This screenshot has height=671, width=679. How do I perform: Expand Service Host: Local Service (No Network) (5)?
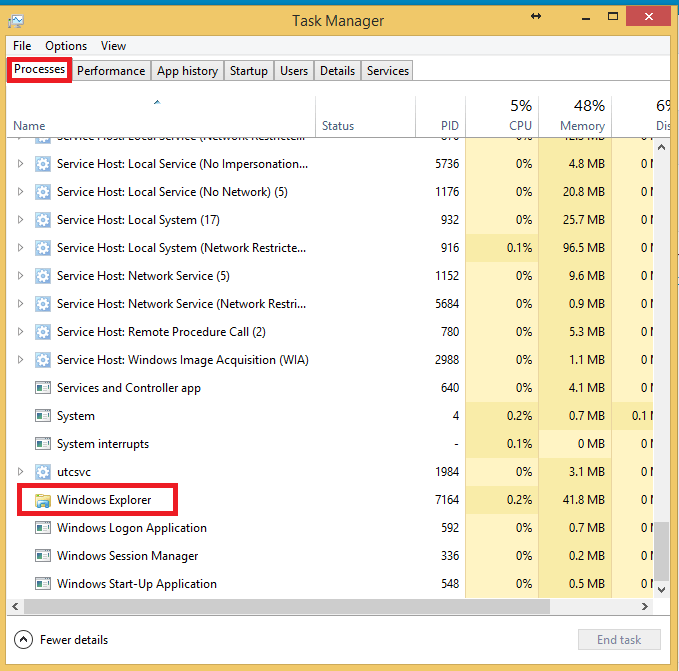[x=20, y=192]
